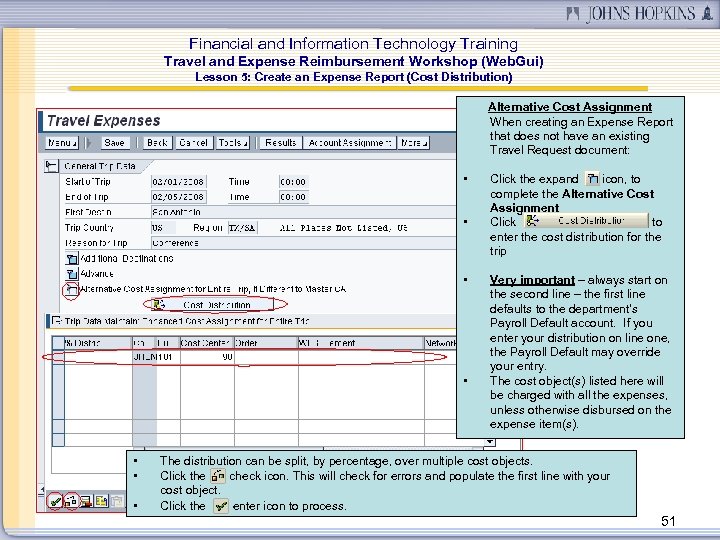
Task: Click the red-arrow row icon in bottom toolbar
Action: tap(86, 501)
